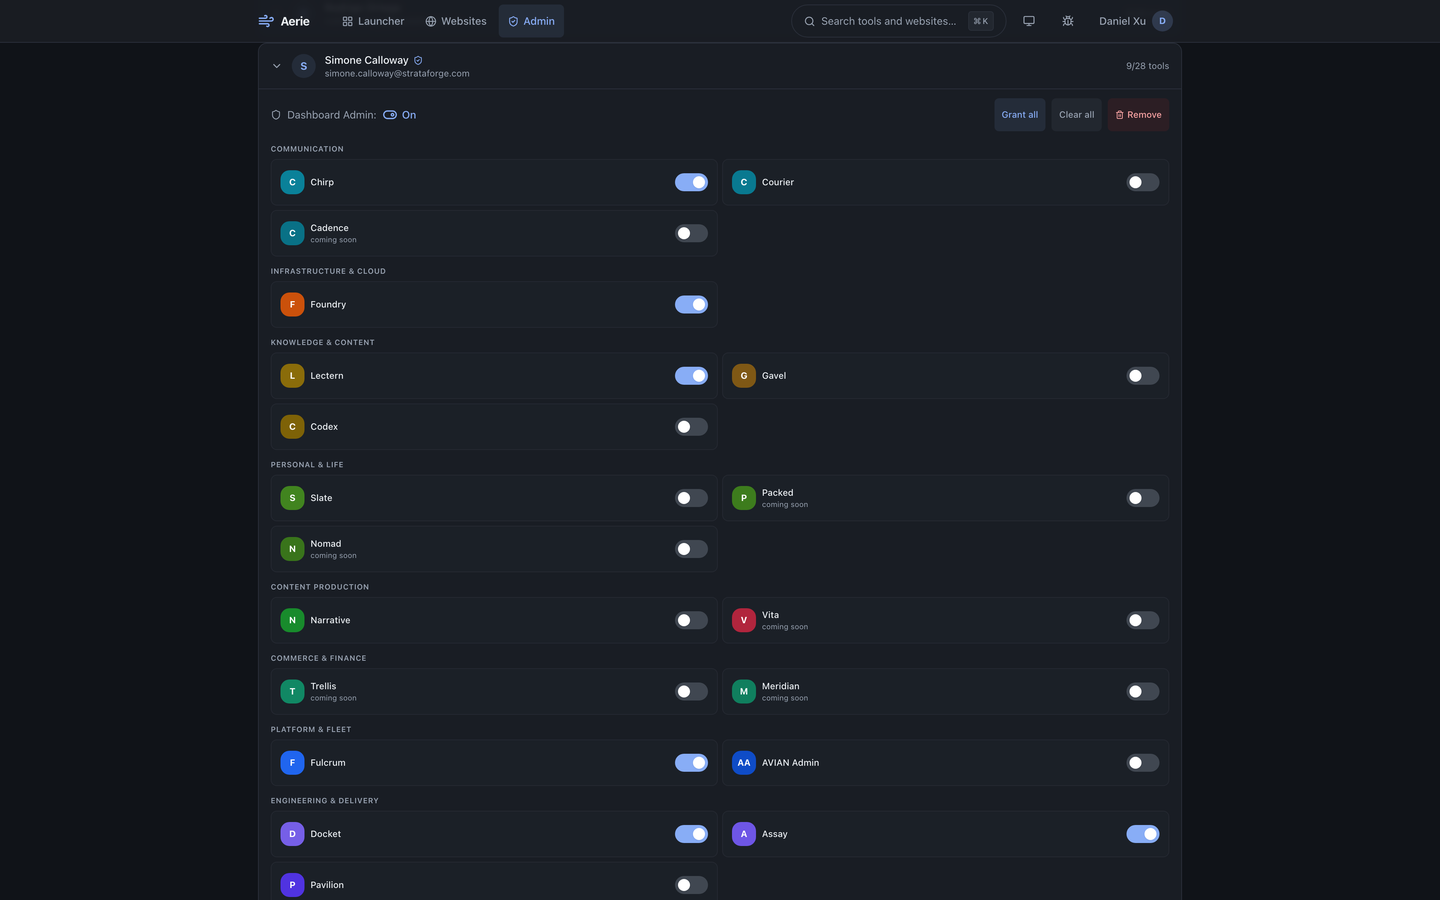The image size is (1440, 900).
Task: Enable Codex access toggle
Action: 691,427
